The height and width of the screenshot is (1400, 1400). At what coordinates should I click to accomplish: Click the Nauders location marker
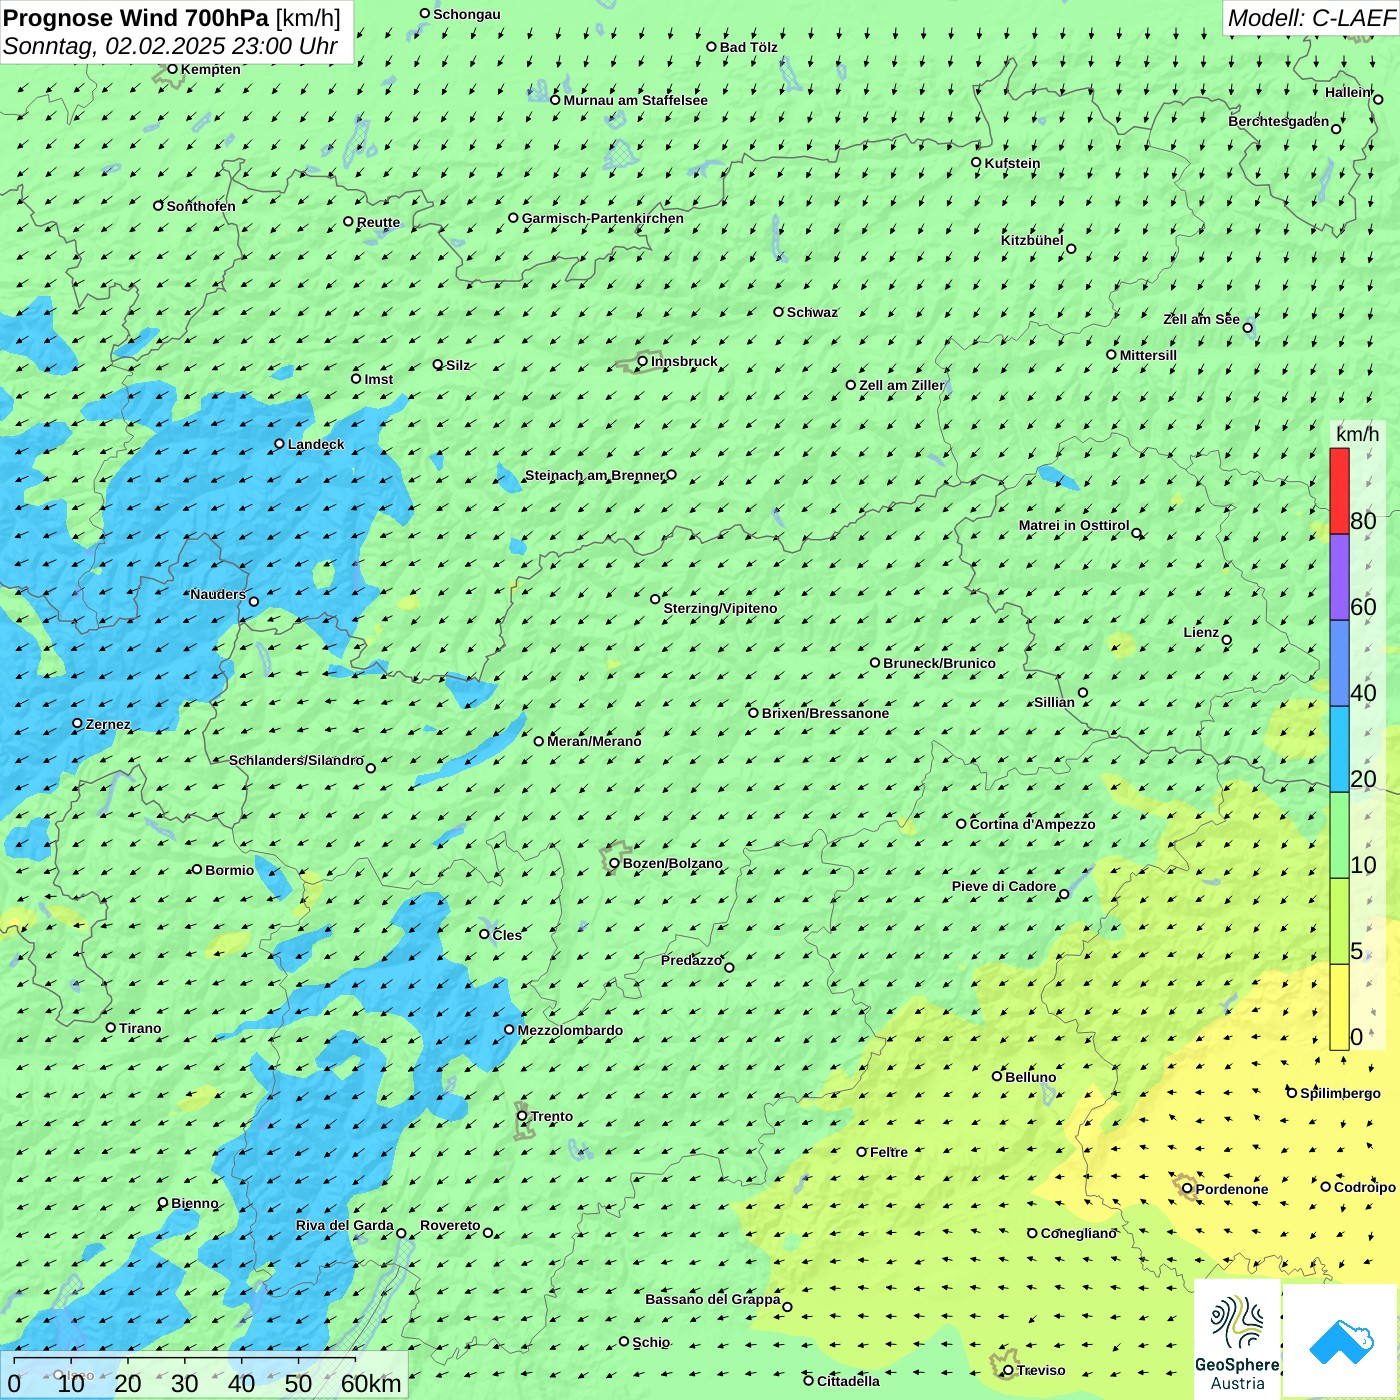point(254,602)
